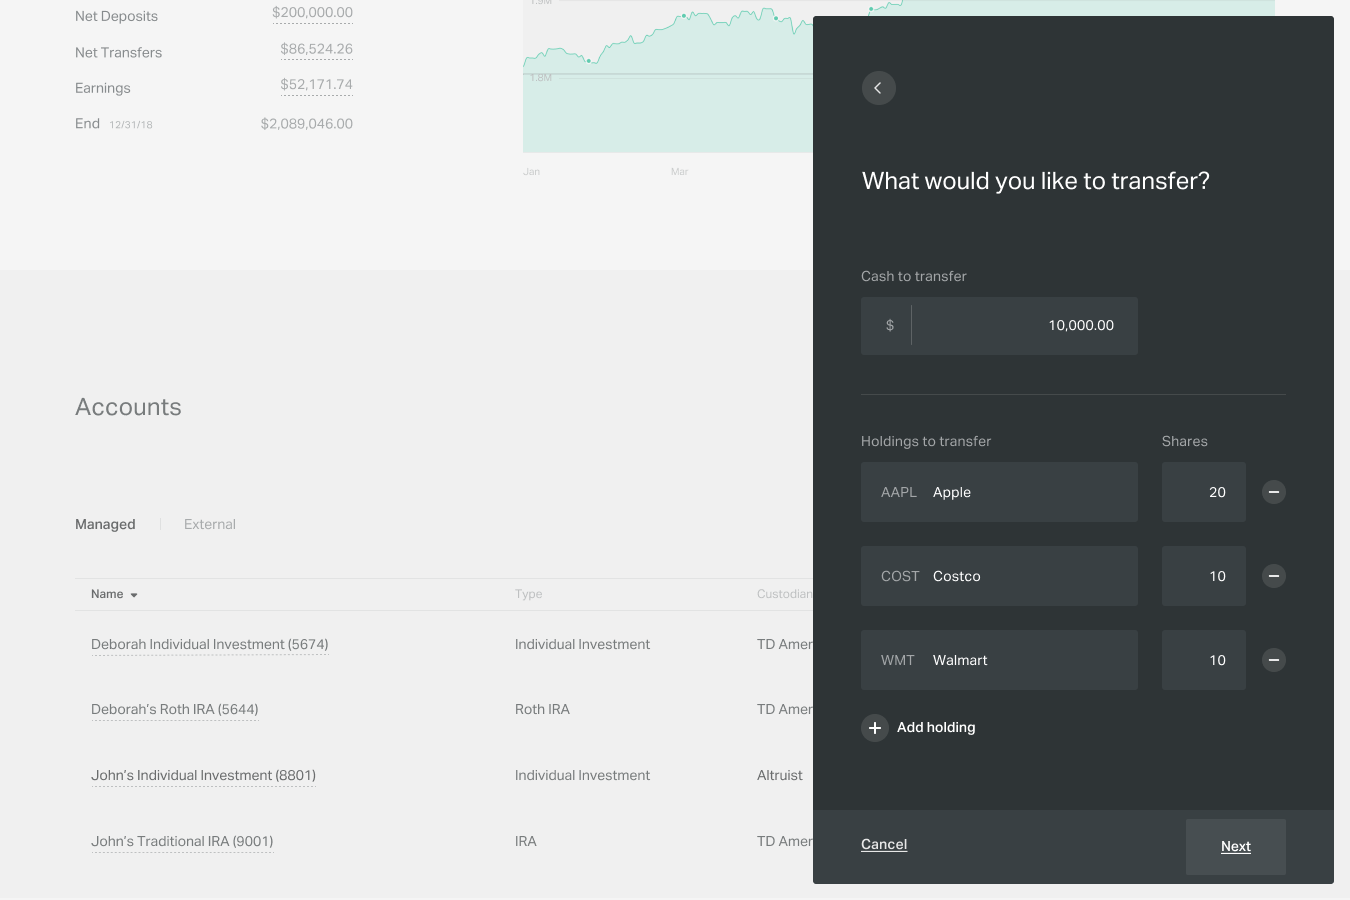Select Roth IRA type cell
Image resolution: width=1350 pixels, height=900 pixels.
click(542, 710)
